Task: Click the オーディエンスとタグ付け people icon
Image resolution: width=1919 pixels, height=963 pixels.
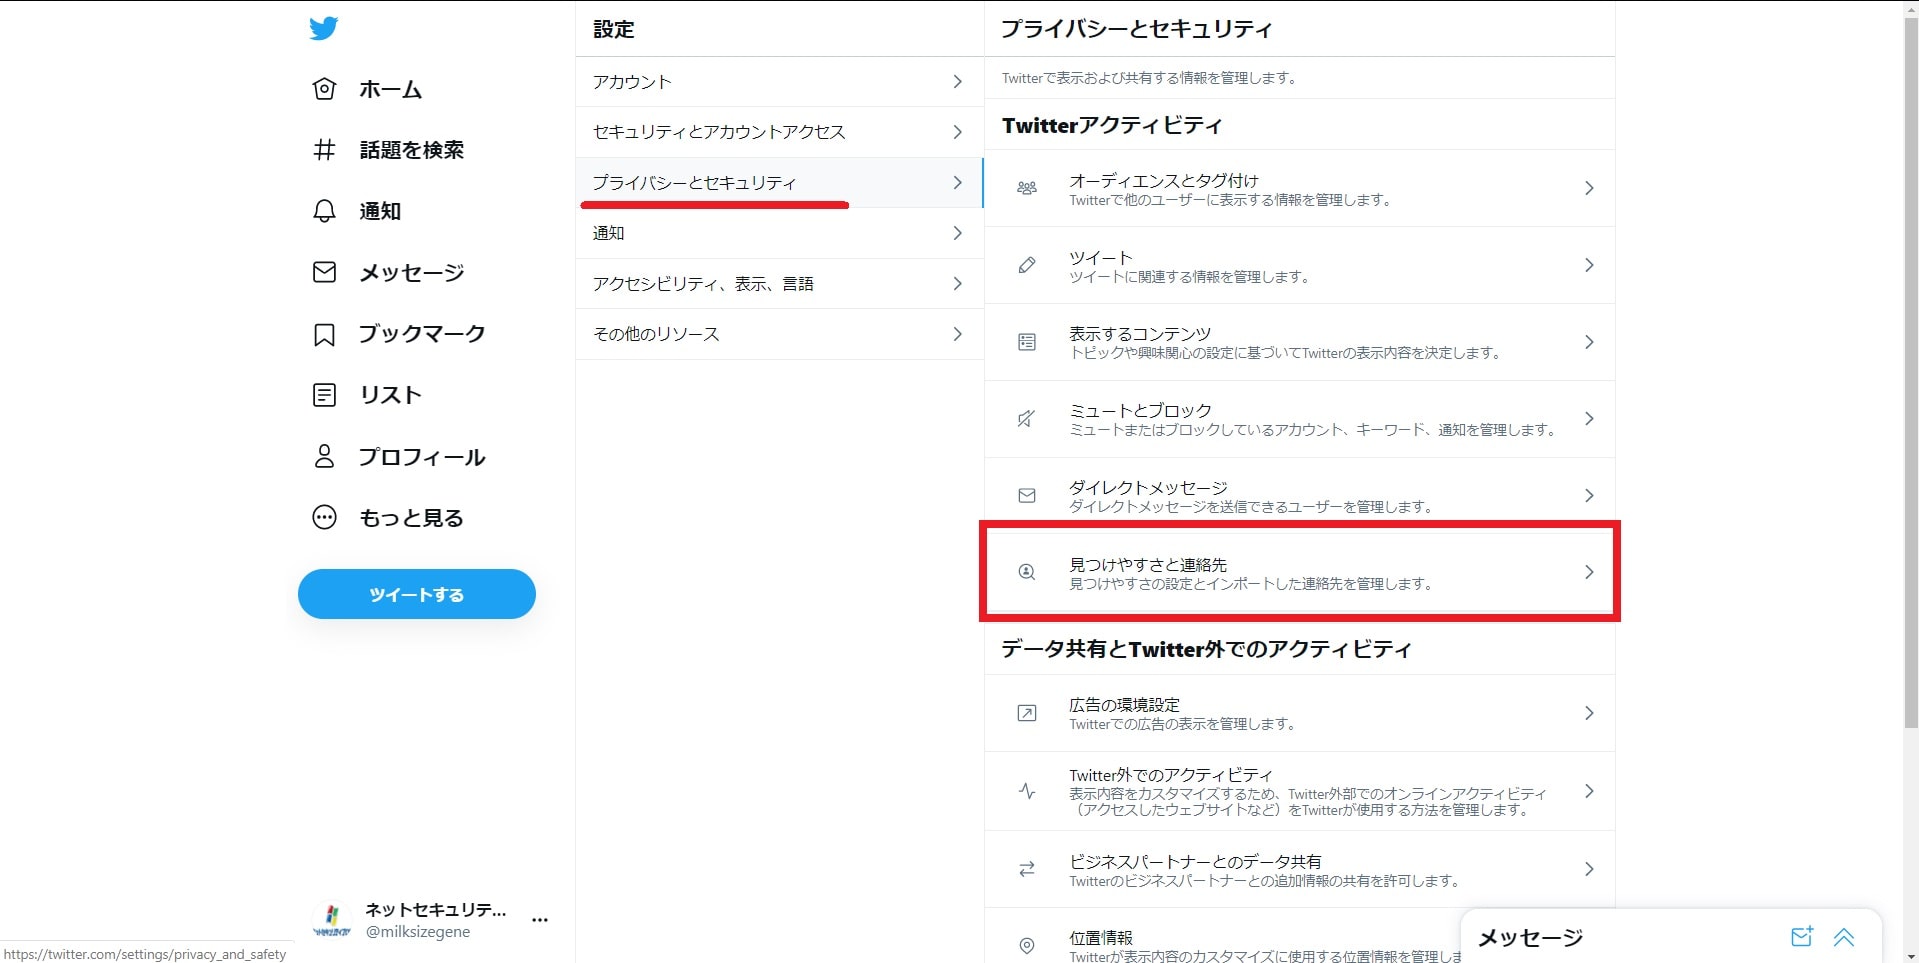Action: tap(1027, 188)
